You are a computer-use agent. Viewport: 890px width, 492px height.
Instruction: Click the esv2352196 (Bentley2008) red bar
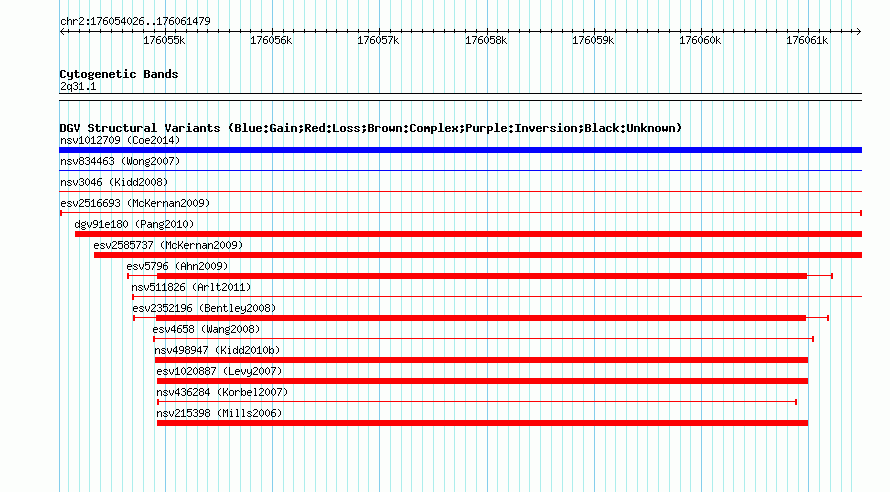click(481, 318)
